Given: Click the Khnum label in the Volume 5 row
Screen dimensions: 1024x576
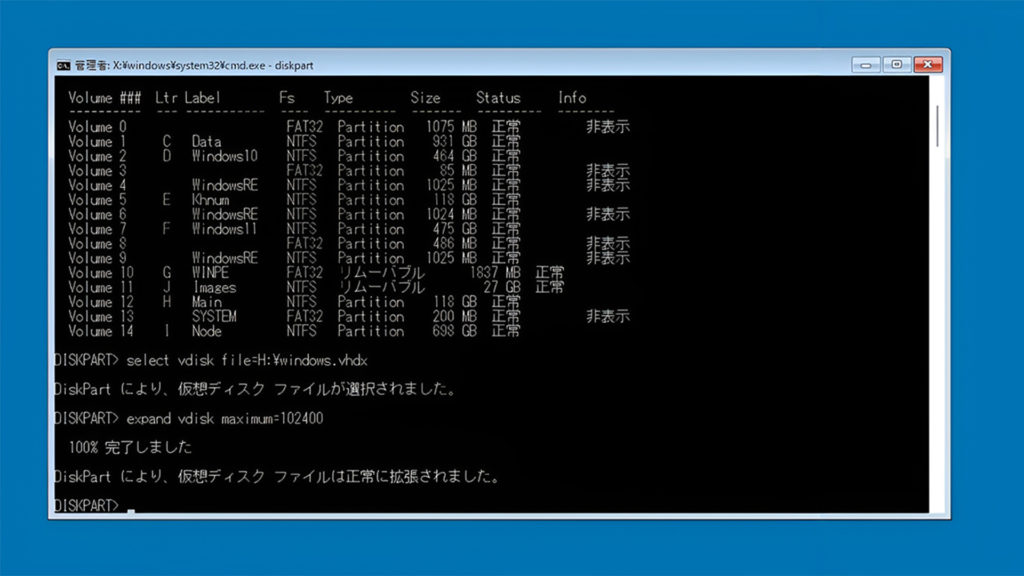Looking at the screenshot, I should pyautogui.click(x=211, y=200).
